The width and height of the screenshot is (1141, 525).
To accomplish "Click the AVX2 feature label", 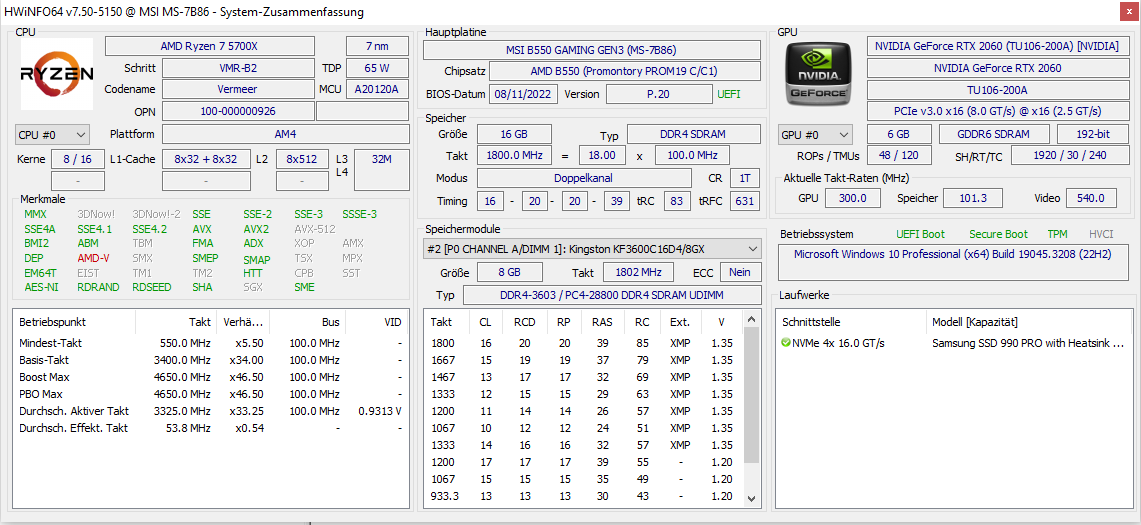I will click(256, 229).
